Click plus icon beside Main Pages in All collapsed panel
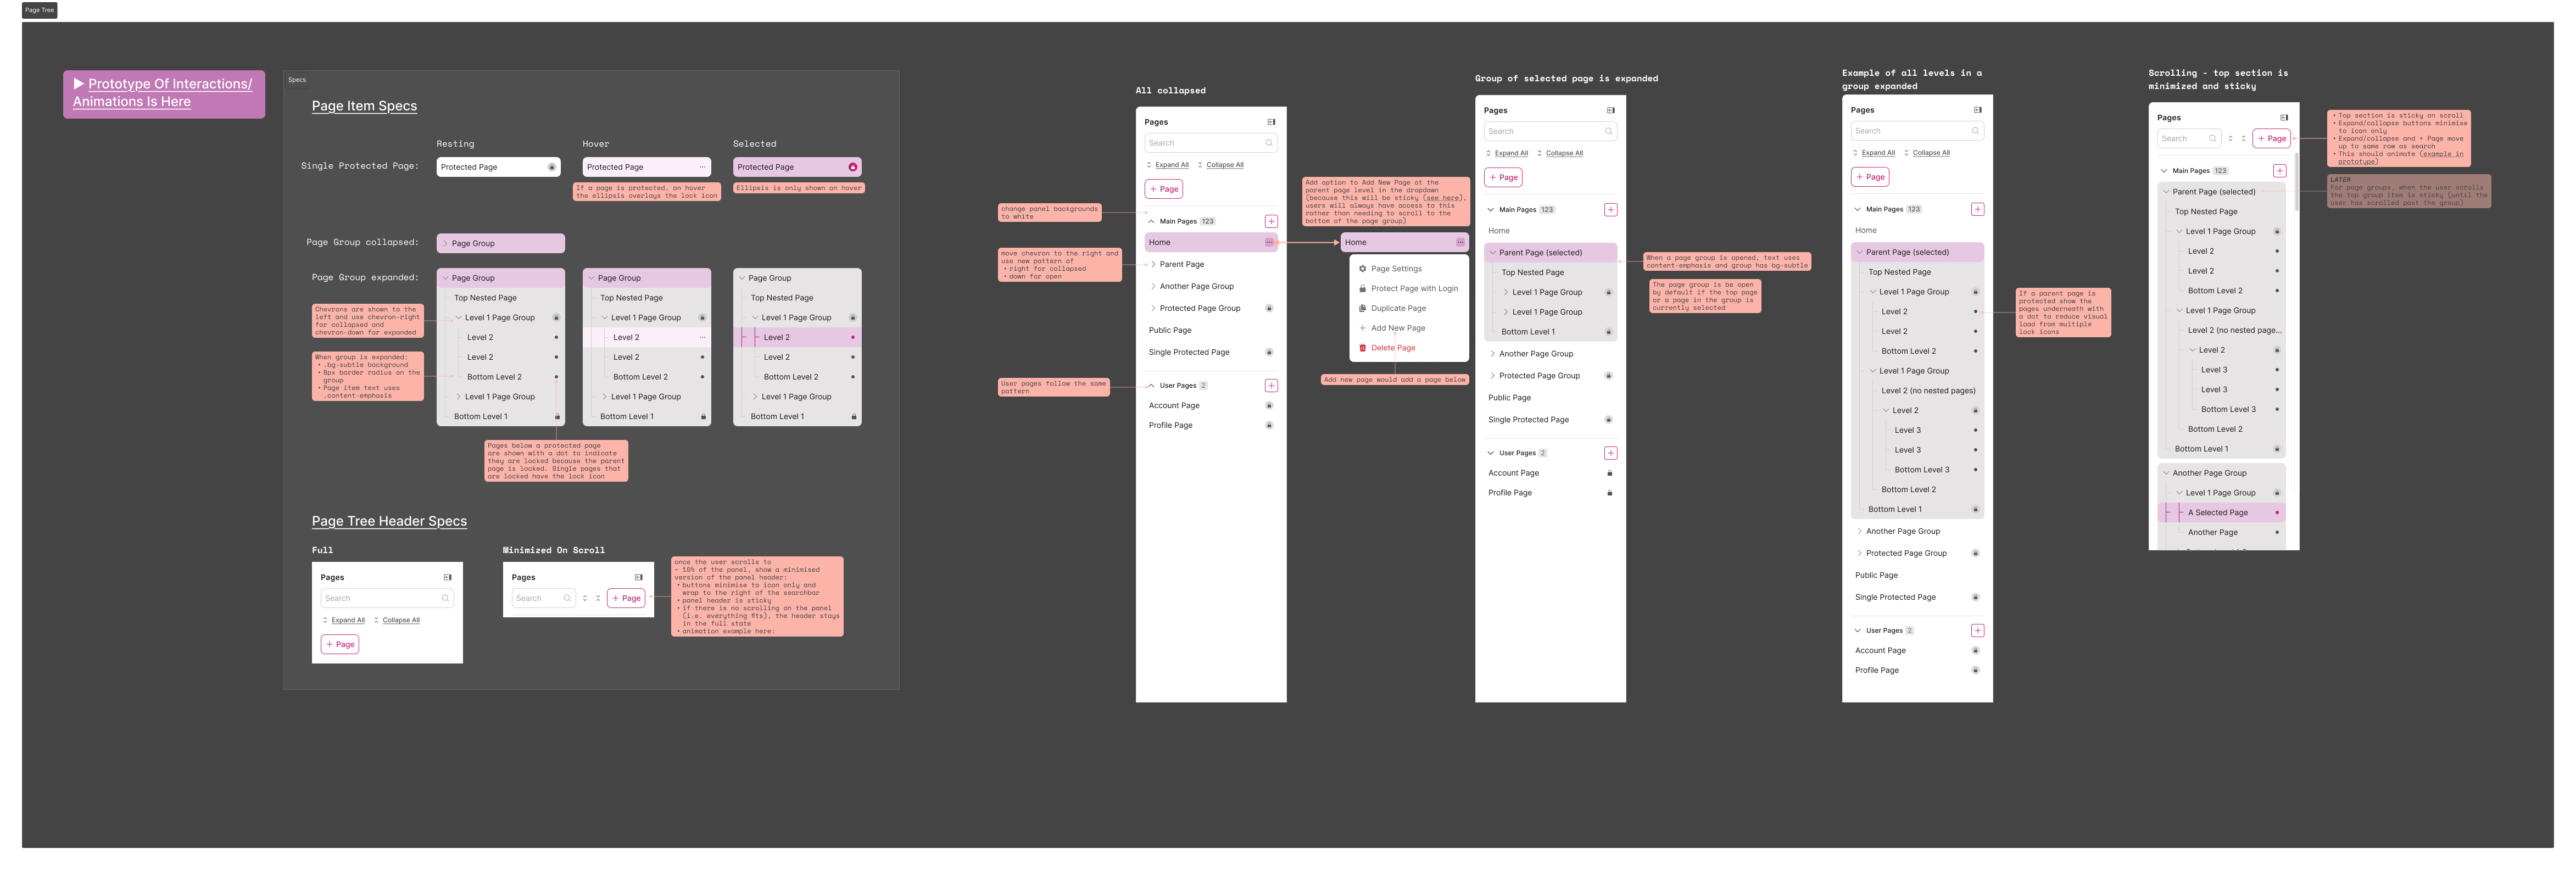Viewport: 2576px width, 870px height. click(x=1271, y=221)
